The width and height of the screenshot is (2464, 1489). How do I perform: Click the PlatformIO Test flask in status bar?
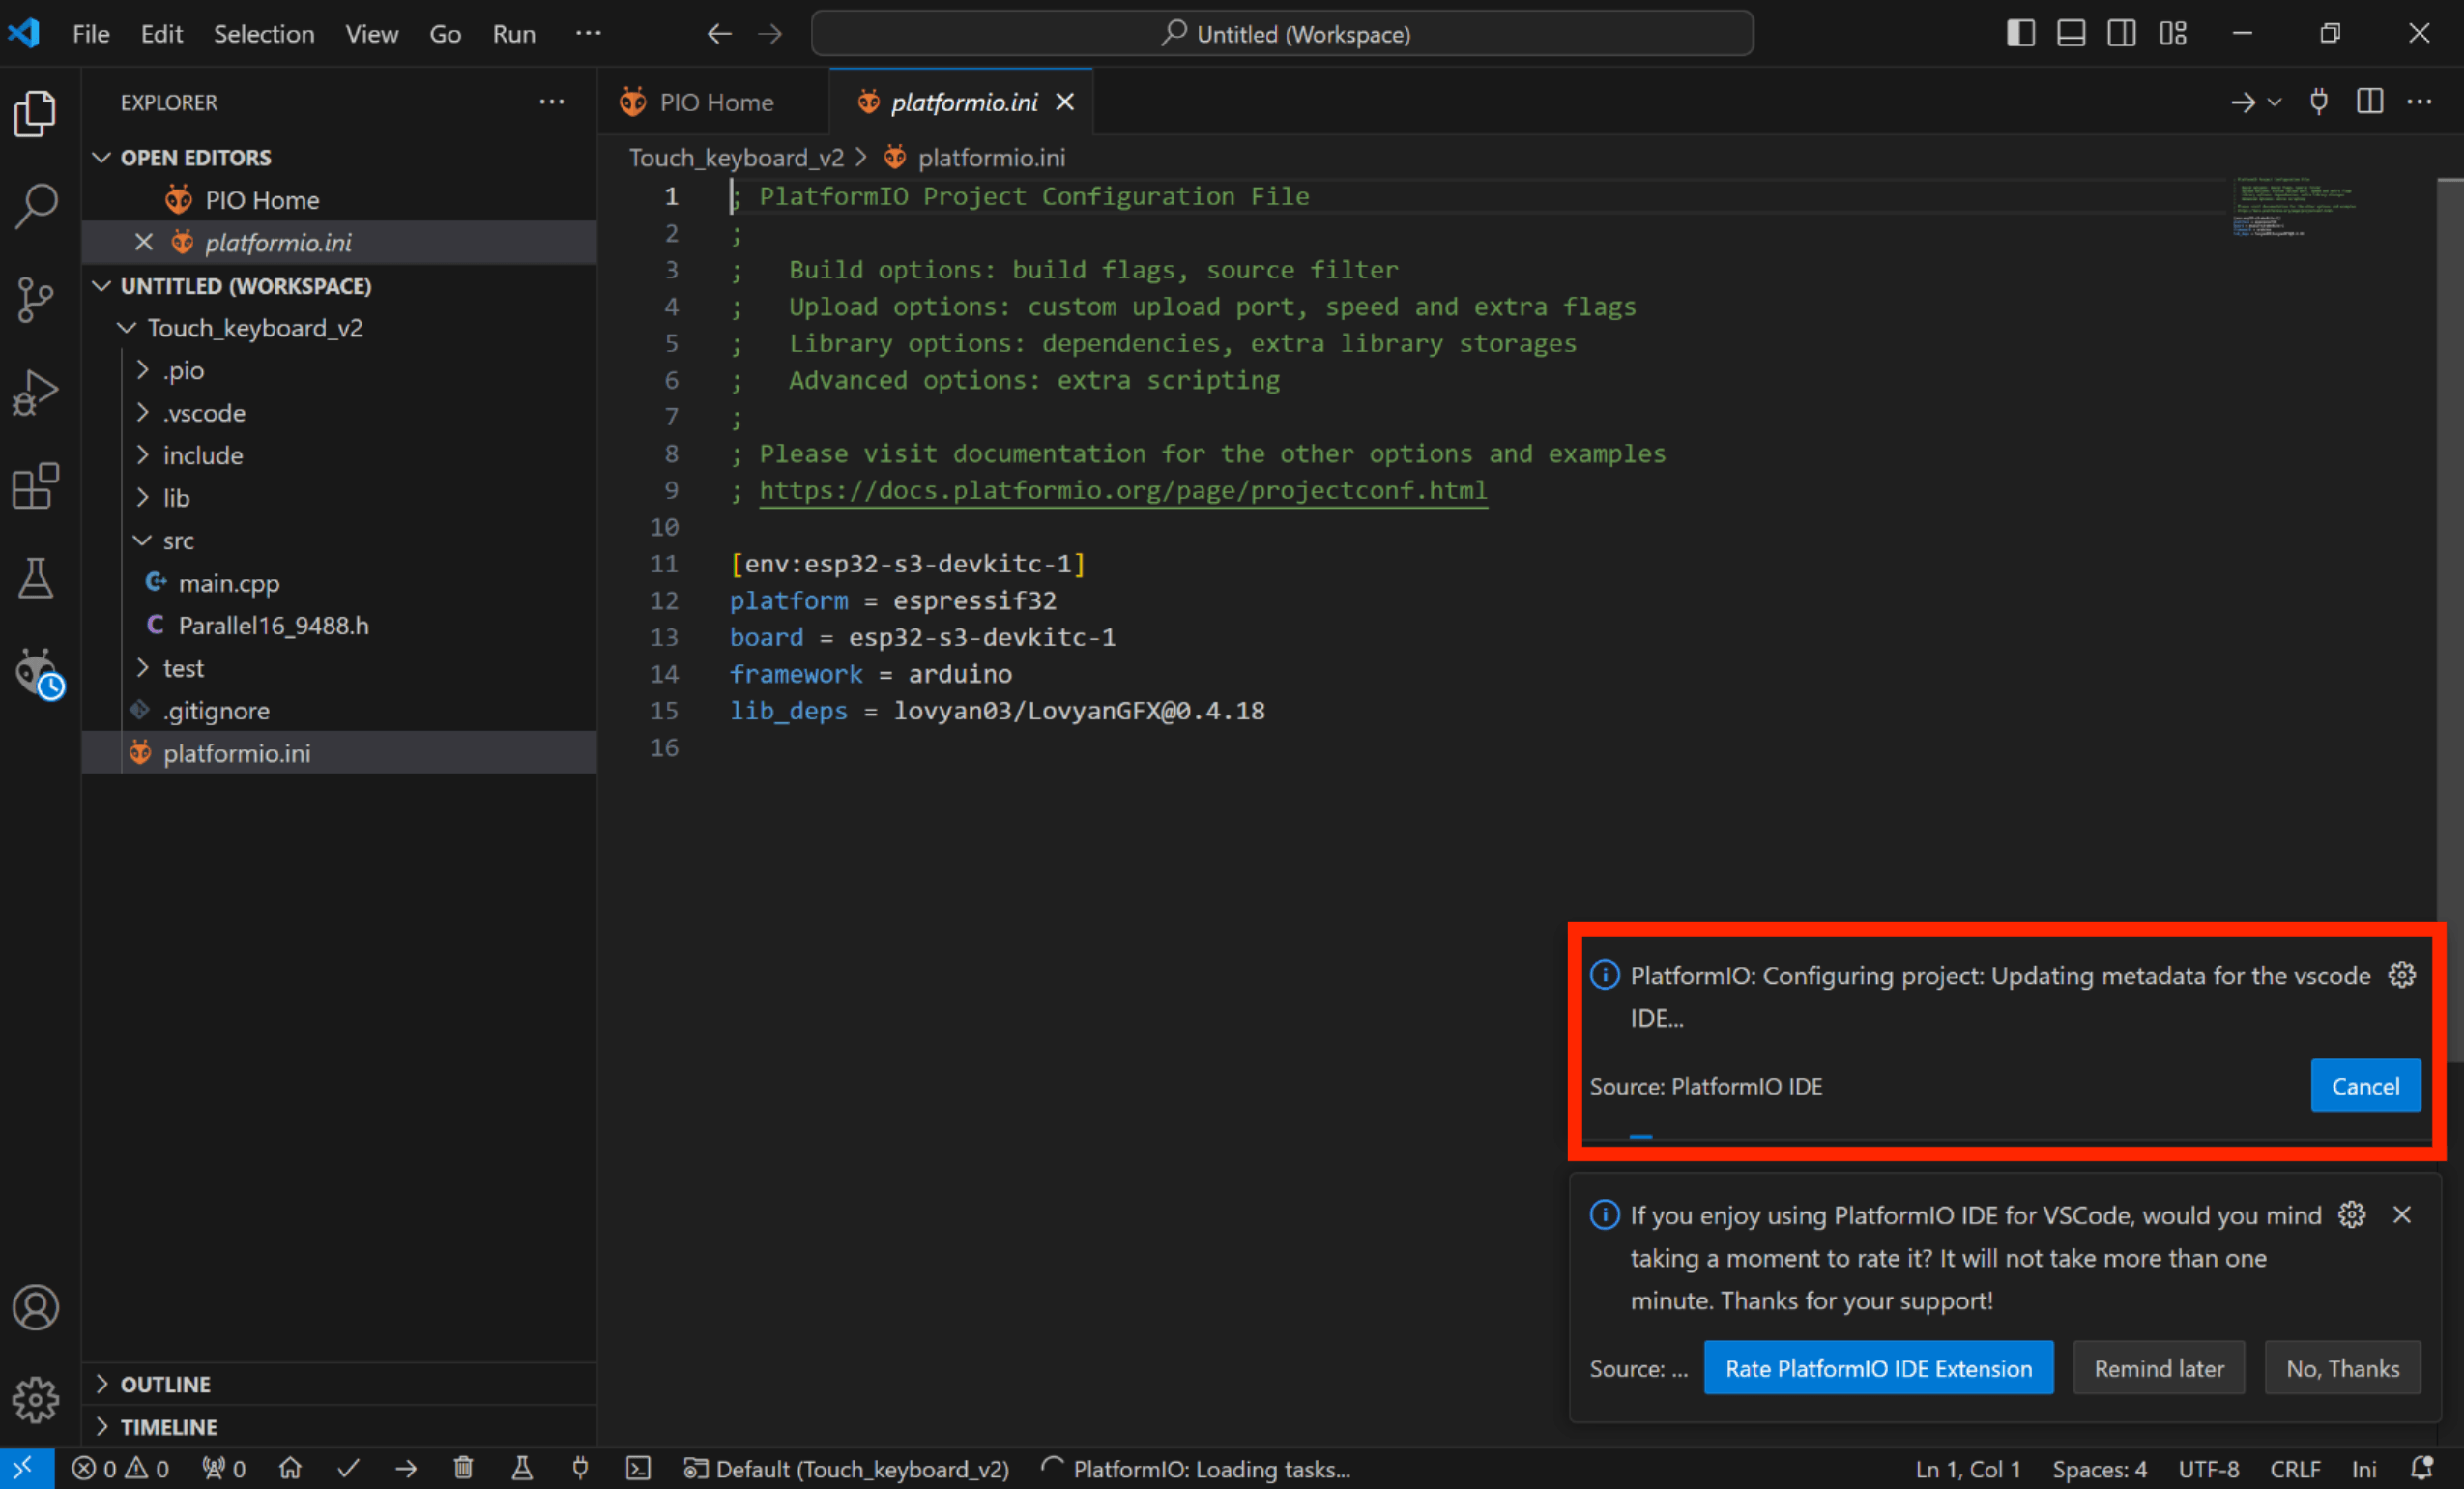[522, 1468]
